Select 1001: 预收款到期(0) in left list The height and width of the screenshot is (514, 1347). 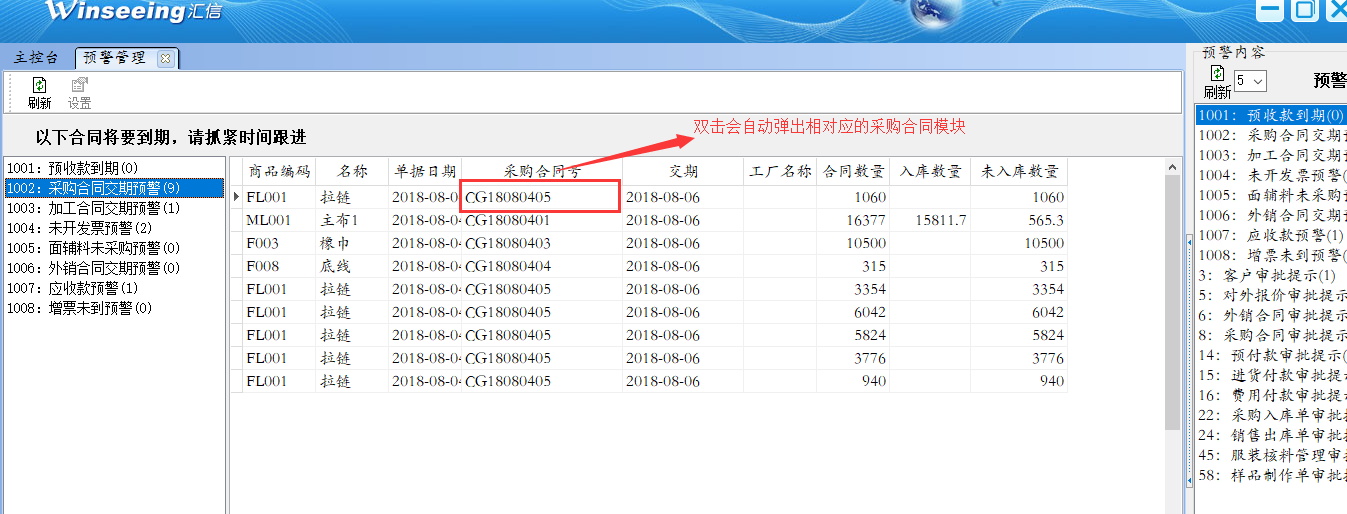point(114,168)
